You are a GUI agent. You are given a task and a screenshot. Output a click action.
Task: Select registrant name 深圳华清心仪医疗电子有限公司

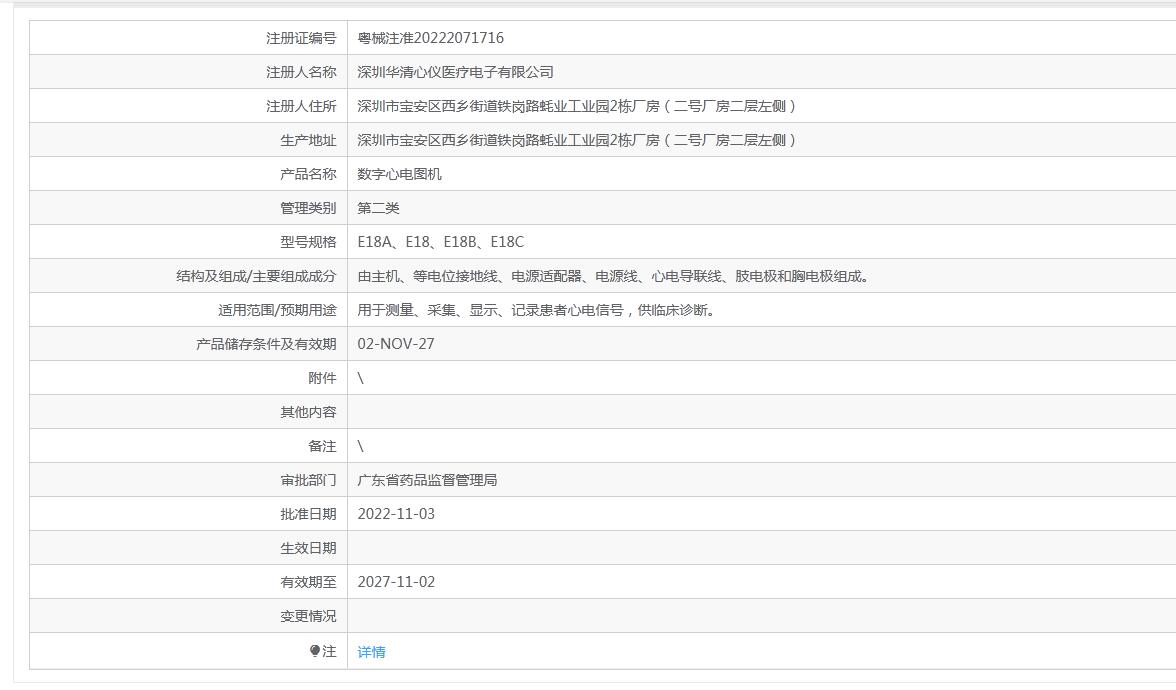[455, 72]
